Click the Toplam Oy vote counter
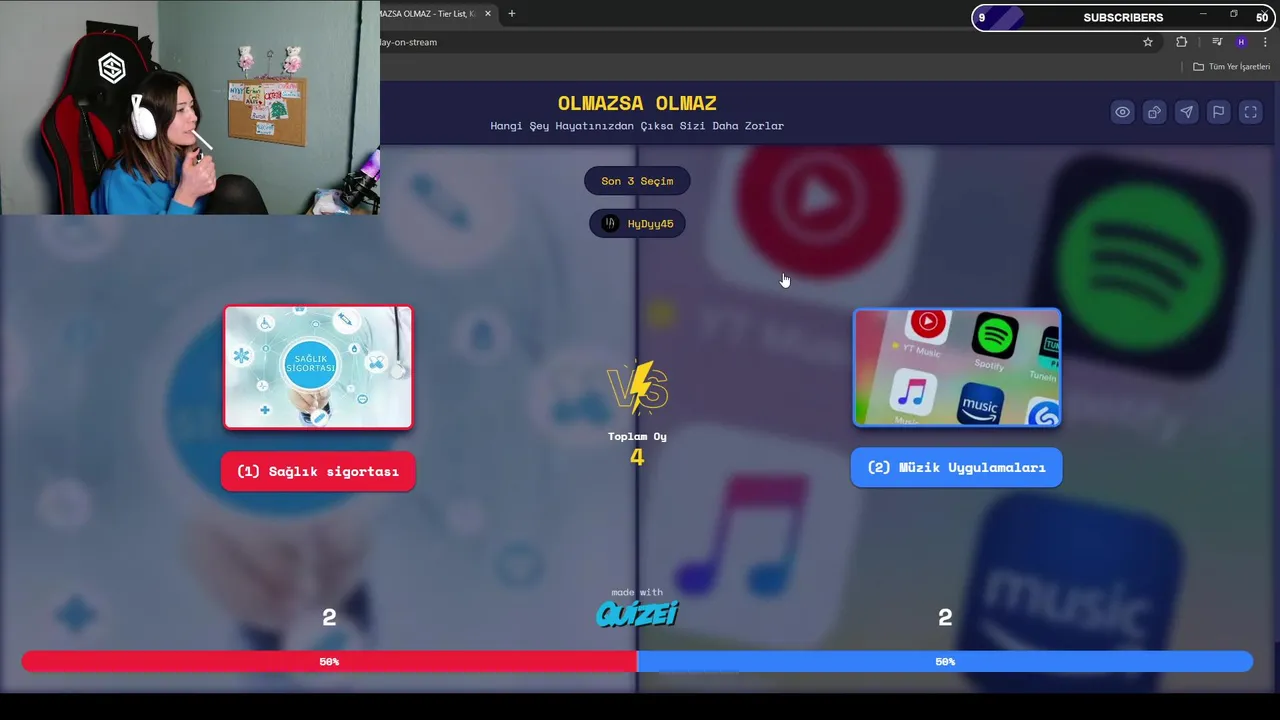Image resolution: width=1280 pixels, height=720 pixels. (637, 448)
